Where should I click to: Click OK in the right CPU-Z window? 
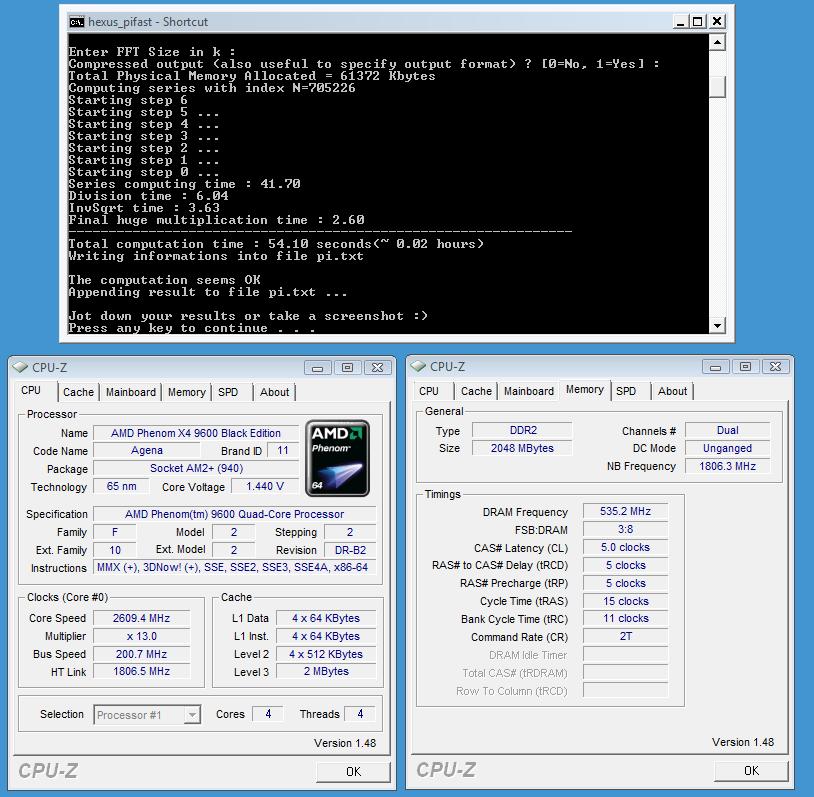pos(751,771)
